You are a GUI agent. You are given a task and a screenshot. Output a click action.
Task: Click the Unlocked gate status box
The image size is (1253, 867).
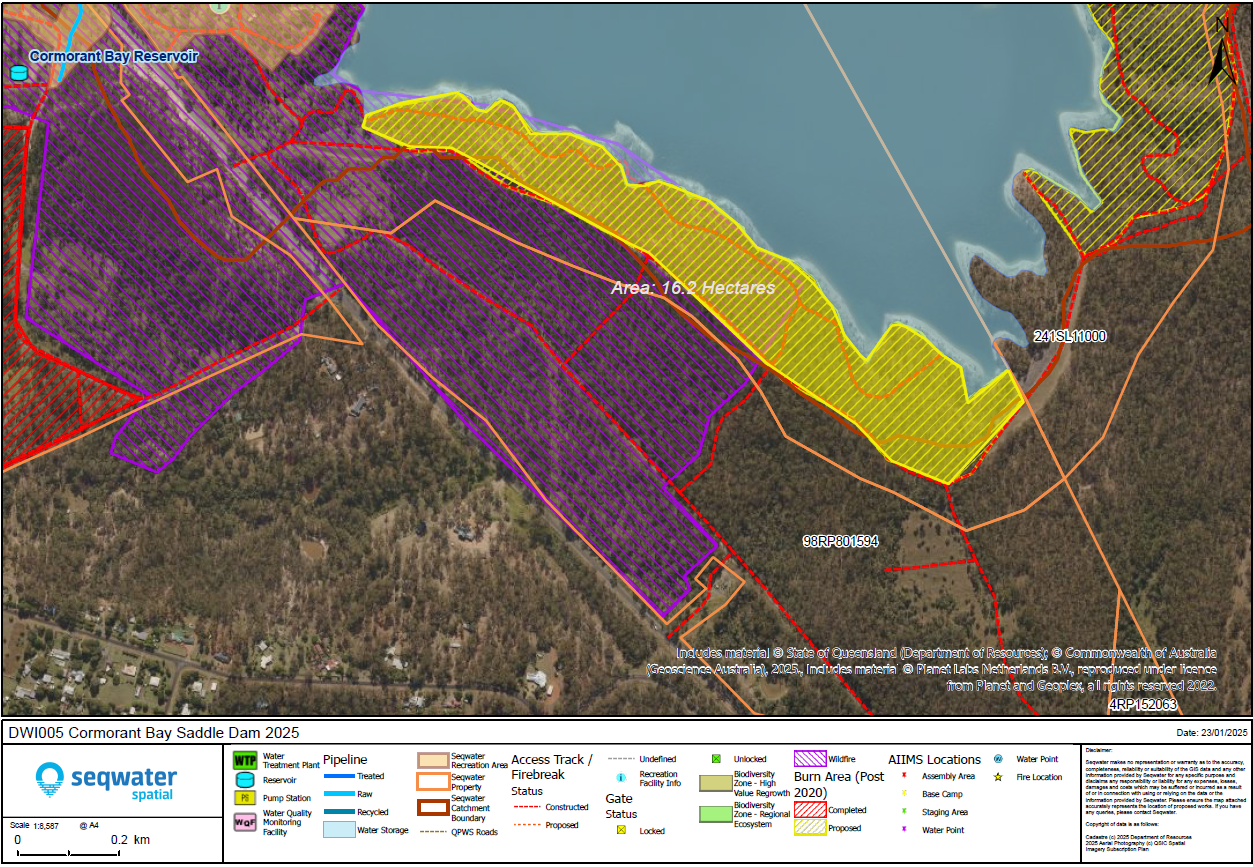(x=715, y=759)
